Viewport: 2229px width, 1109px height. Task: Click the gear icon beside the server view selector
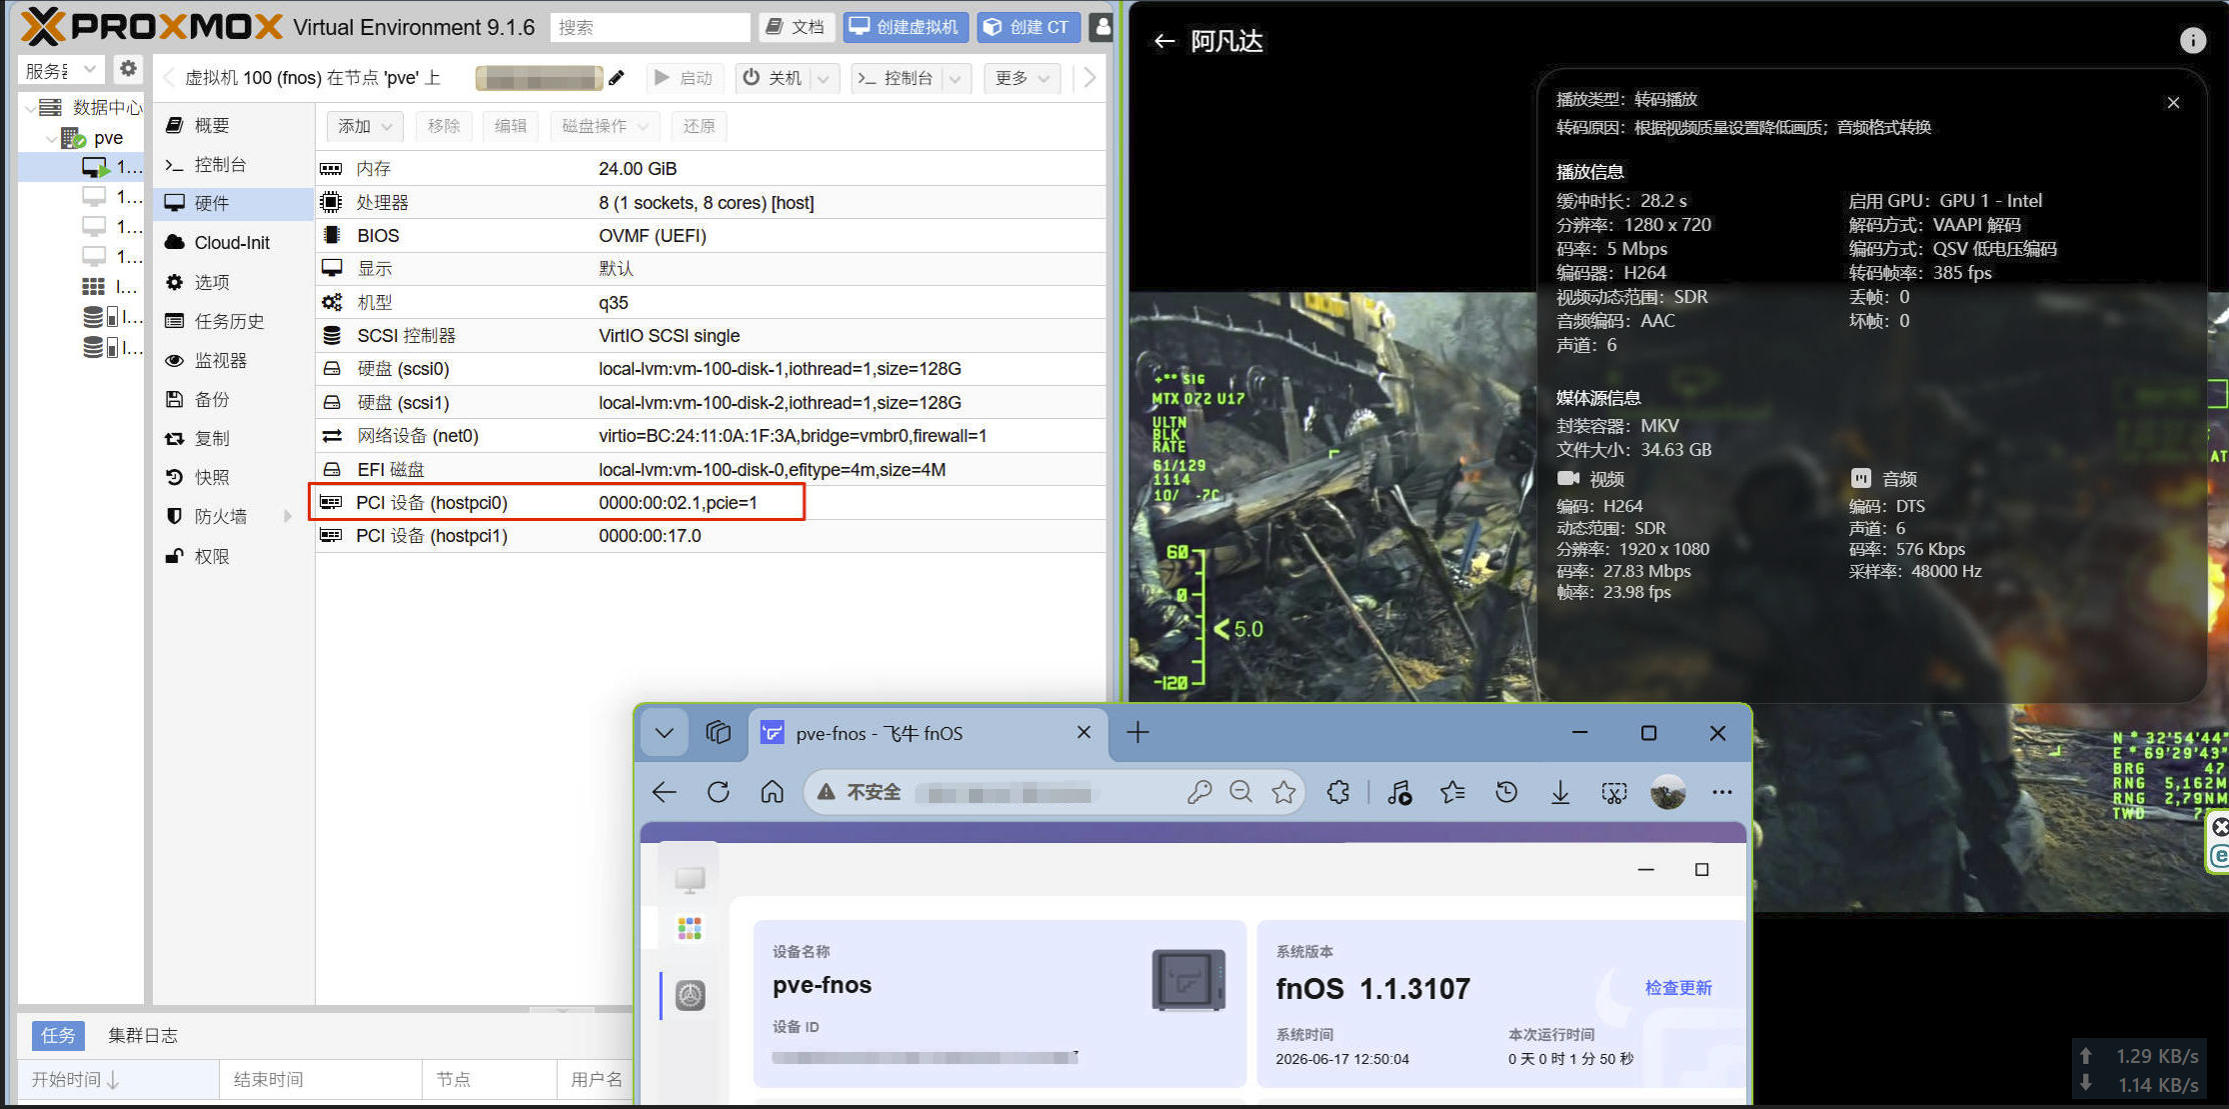point(128,69)
